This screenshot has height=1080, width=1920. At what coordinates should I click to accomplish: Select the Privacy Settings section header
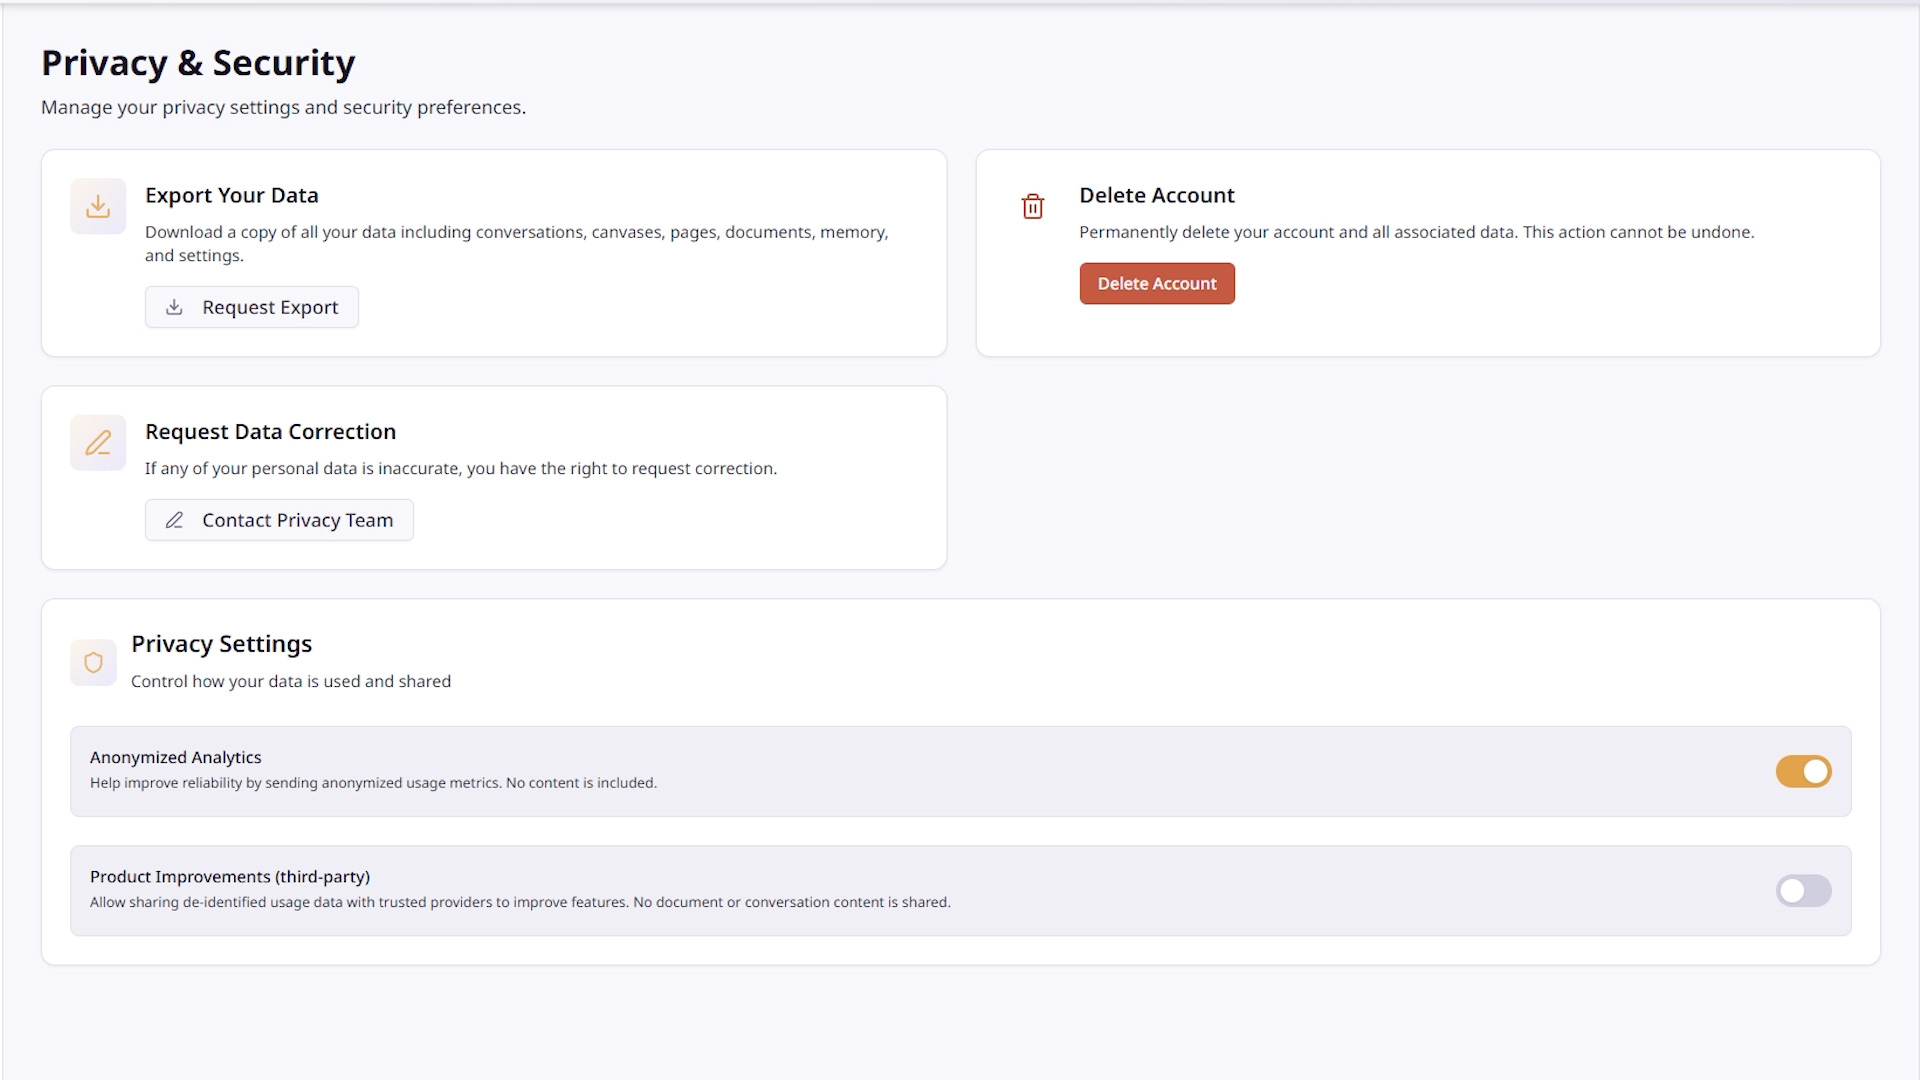pos(222,644)
